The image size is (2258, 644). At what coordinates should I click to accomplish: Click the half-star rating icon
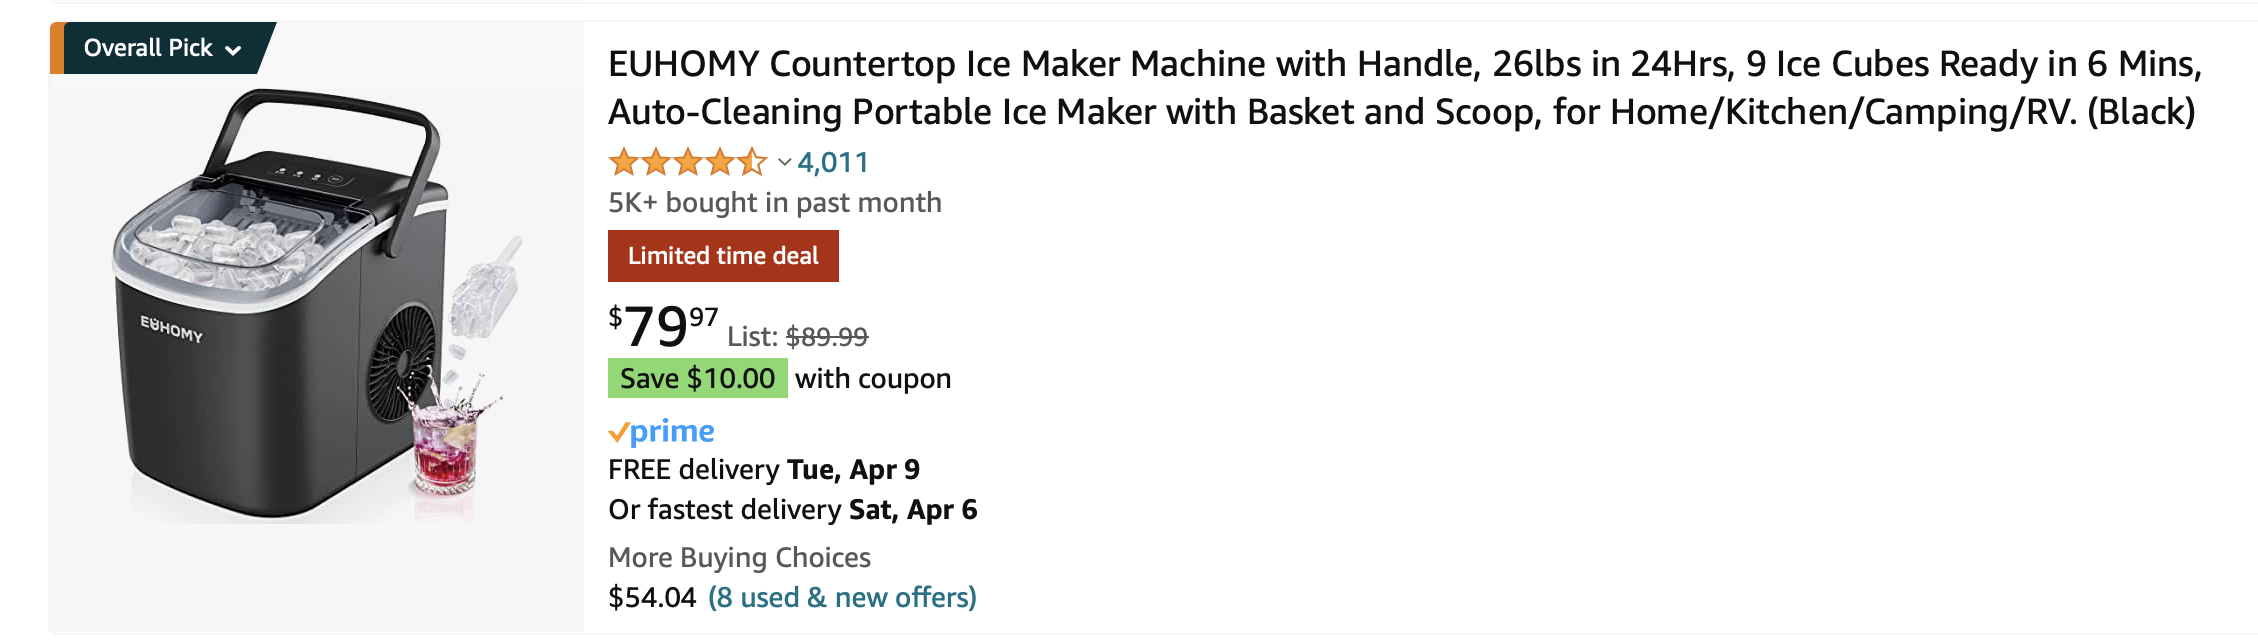coord(752,161)
